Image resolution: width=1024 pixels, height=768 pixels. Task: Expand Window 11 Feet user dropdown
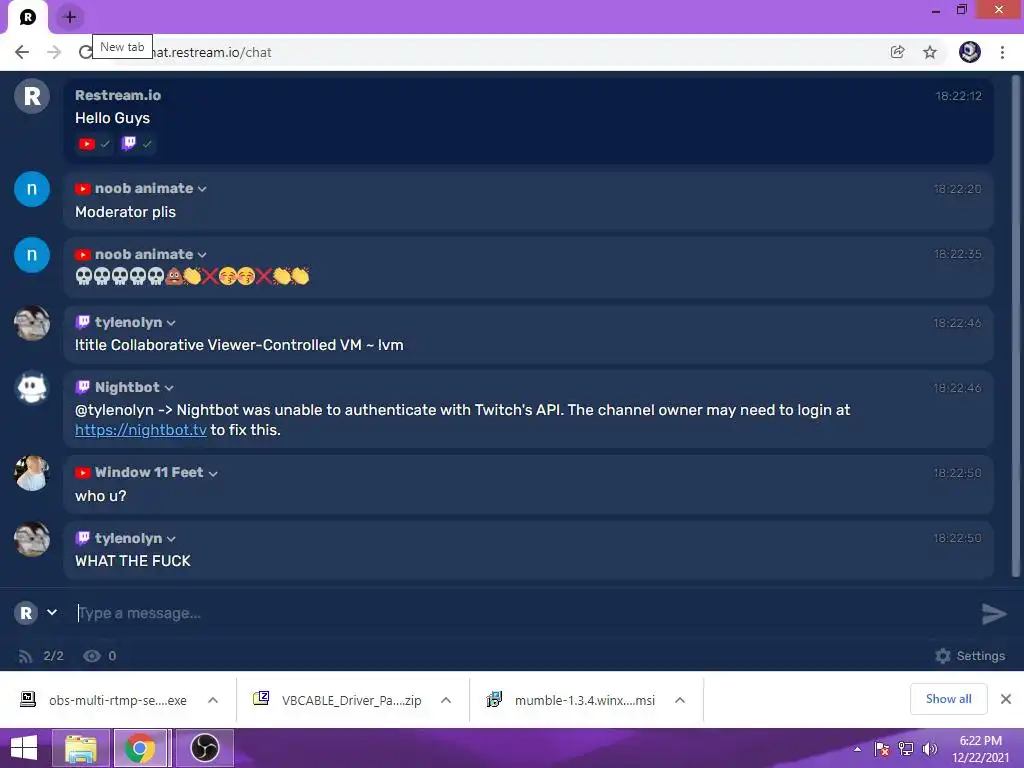coord(213,473)
